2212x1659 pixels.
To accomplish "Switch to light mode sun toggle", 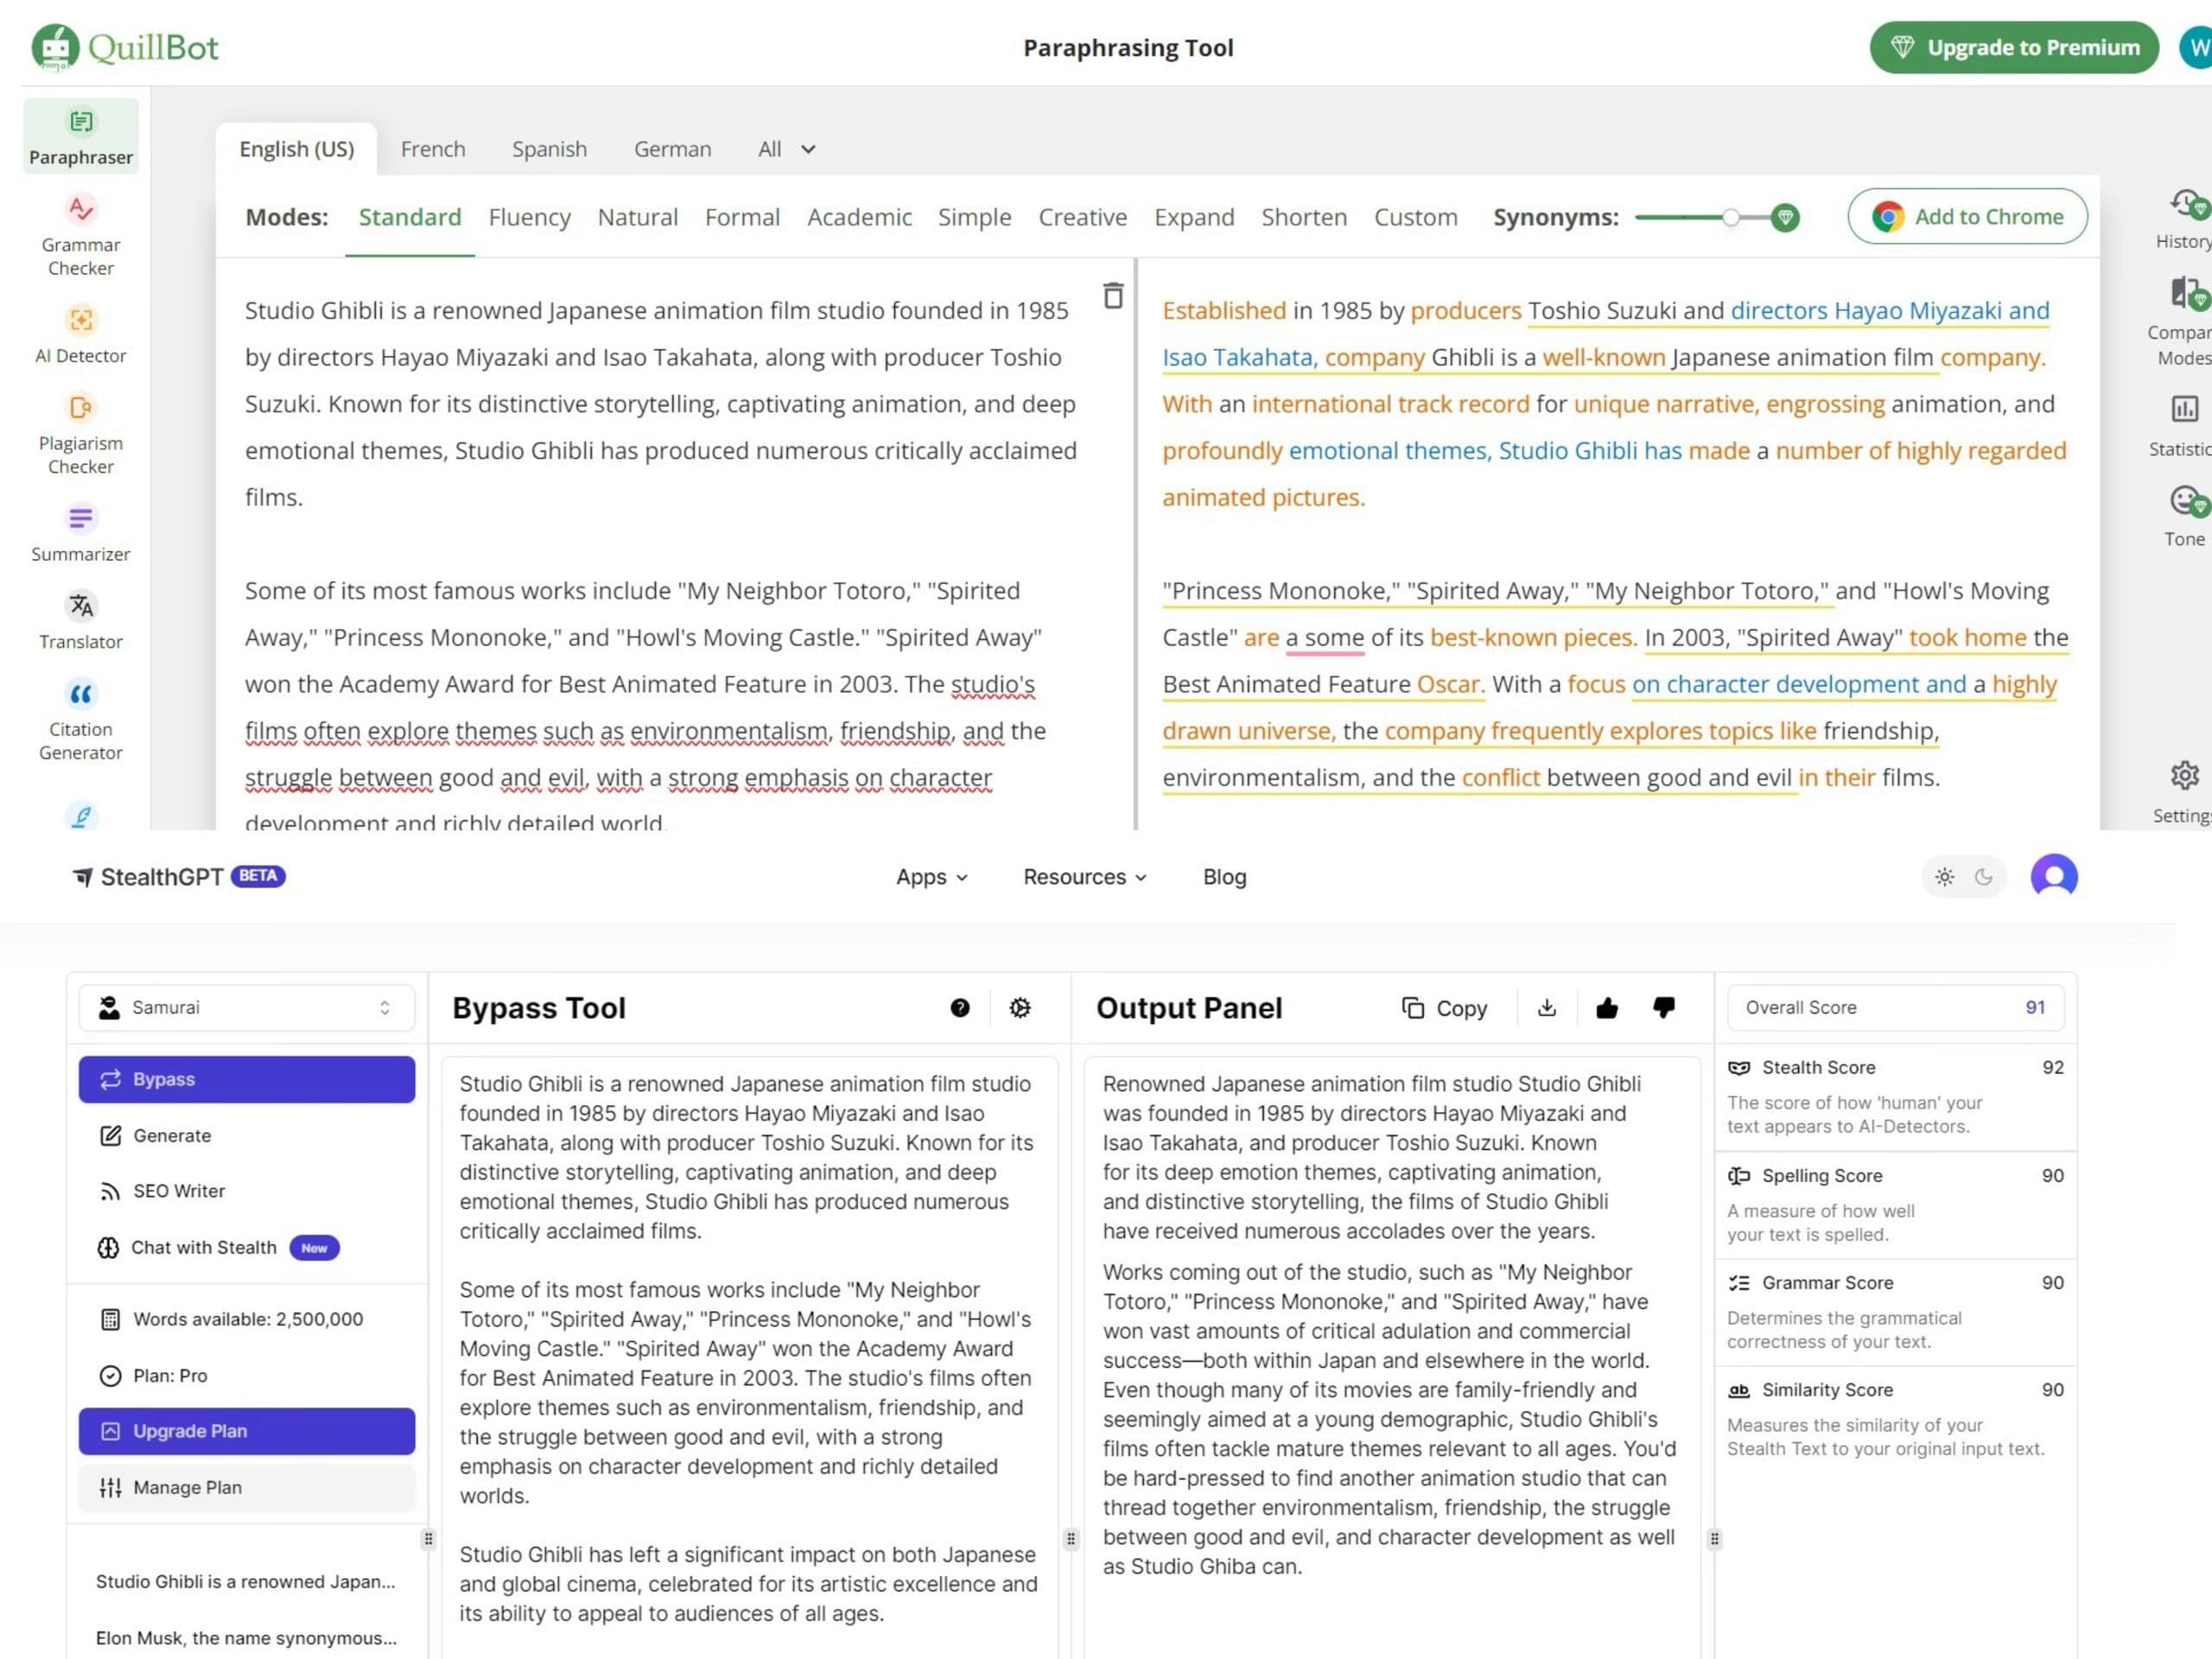I will click(1943, 877).
